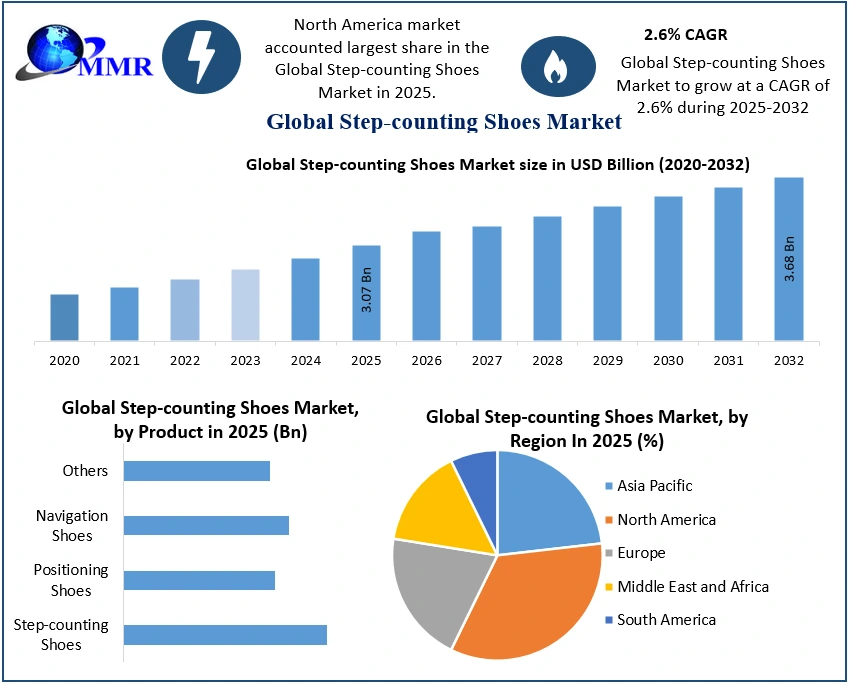Click the Navigation Shoes horizontal bar

click(x=206, y=525)
